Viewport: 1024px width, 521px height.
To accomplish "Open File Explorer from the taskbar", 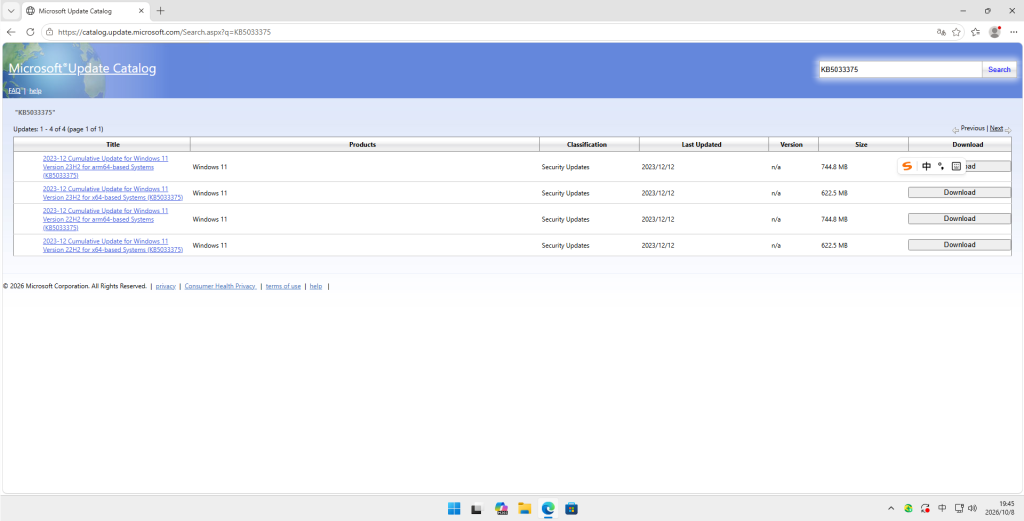I will coord(524,509).
